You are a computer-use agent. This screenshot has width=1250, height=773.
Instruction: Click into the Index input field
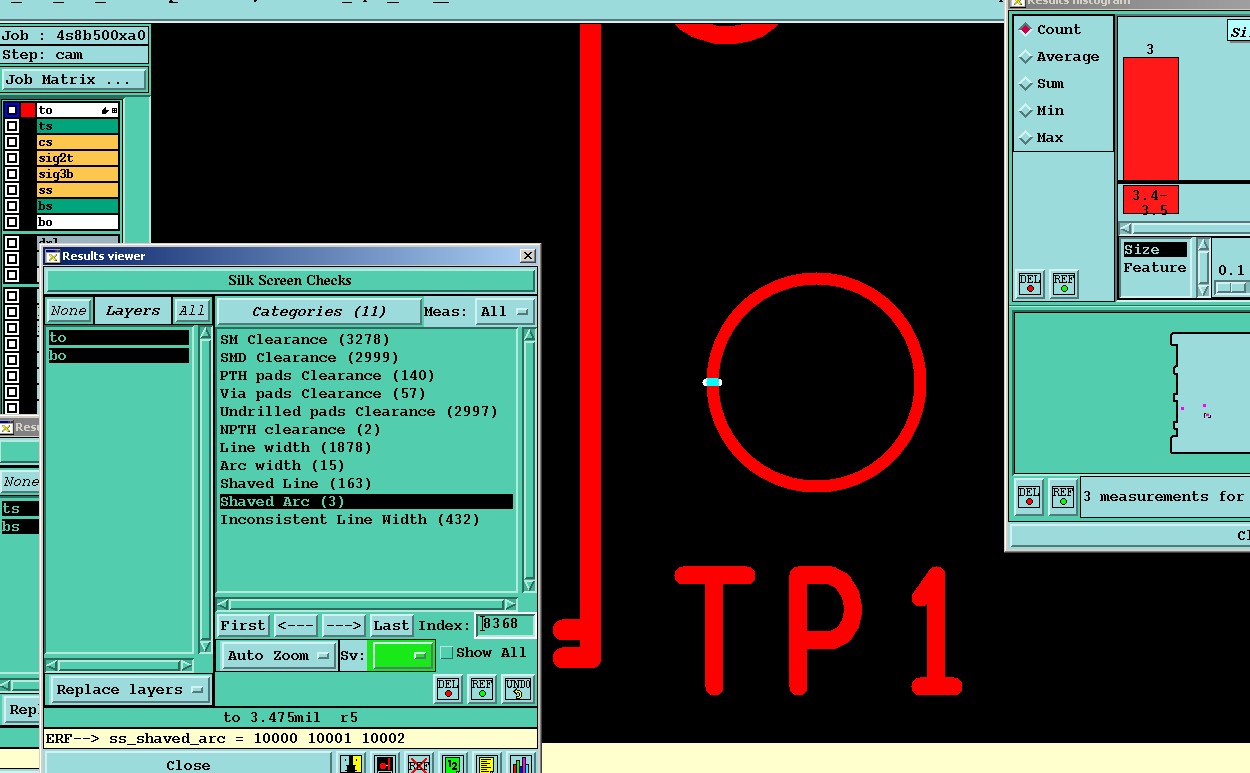tap(505, 624)
